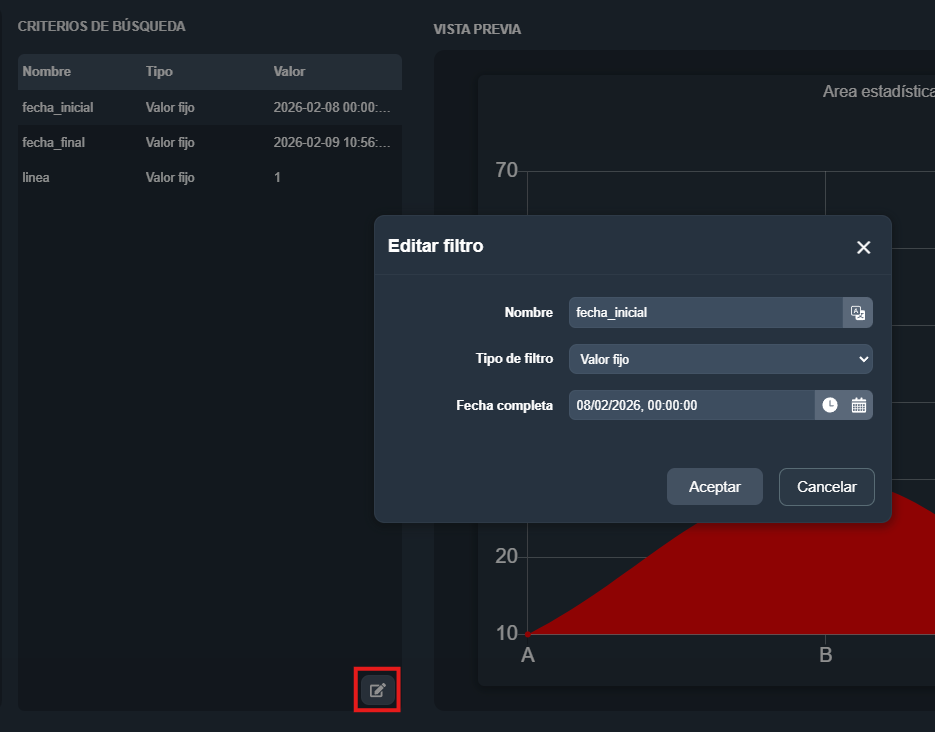Open the time picker clock icon
This screenshot has height=732, width=935.
coord(830,405)
